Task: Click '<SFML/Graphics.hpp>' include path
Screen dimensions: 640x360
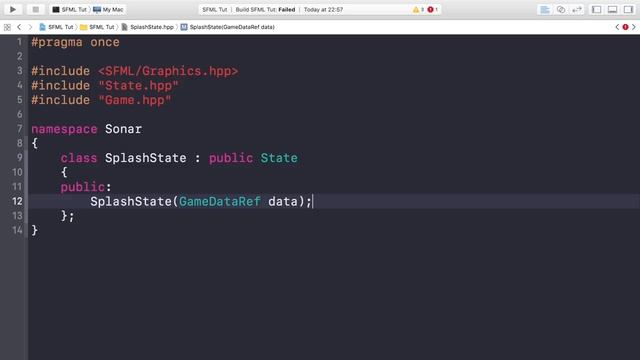Action: tap(168, 71)
